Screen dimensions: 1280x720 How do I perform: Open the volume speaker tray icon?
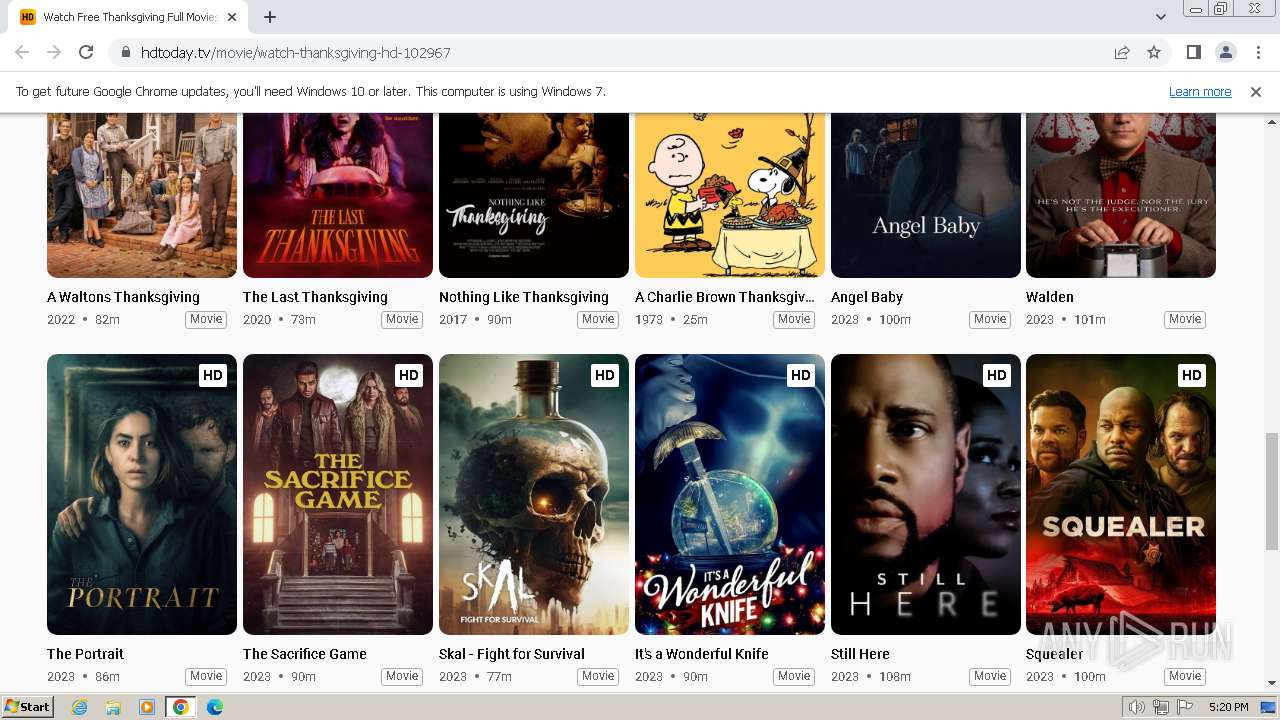(1137, 707)
